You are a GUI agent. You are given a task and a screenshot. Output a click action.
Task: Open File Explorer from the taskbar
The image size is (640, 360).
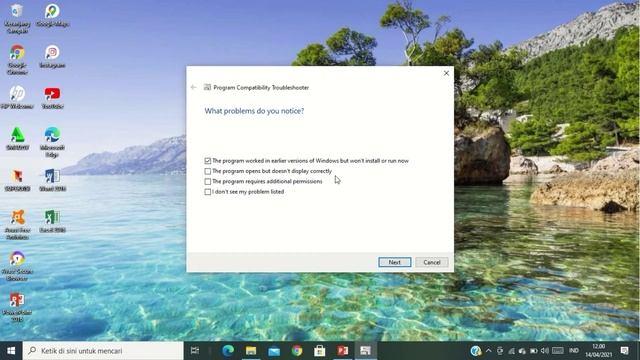pyautogui.click(x=251, y=351)
